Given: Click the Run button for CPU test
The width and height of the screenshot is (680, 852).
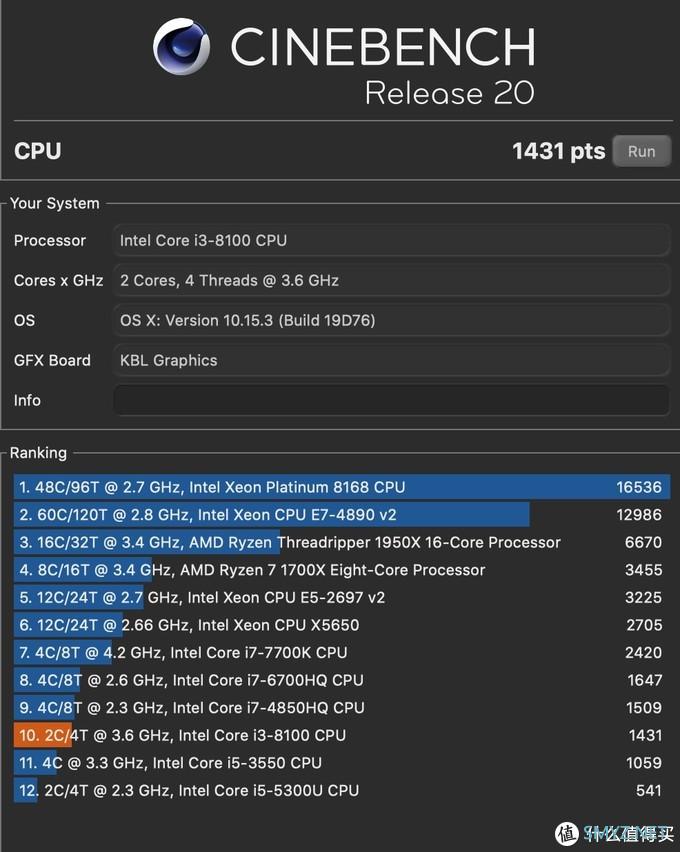Looking at the screenshot, I should 641,151.
